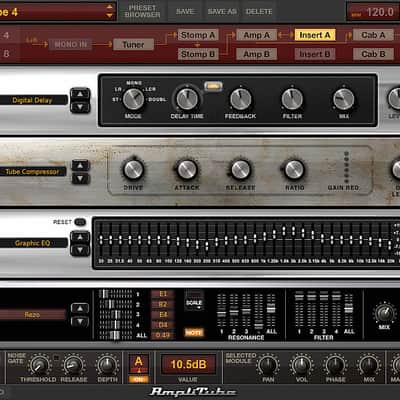The image size is (400, 400).
Task: Click the 120.0 BPM tempo field
Action: point(373,12)
